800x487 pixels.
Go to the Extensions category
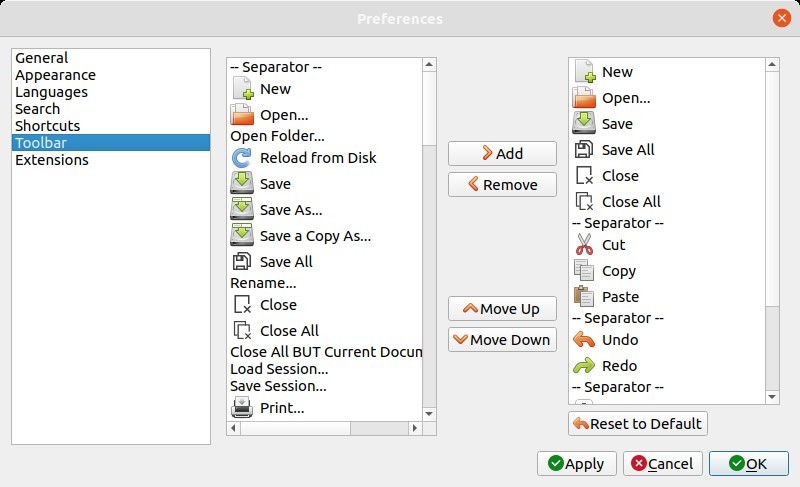[x=51, y=160]
